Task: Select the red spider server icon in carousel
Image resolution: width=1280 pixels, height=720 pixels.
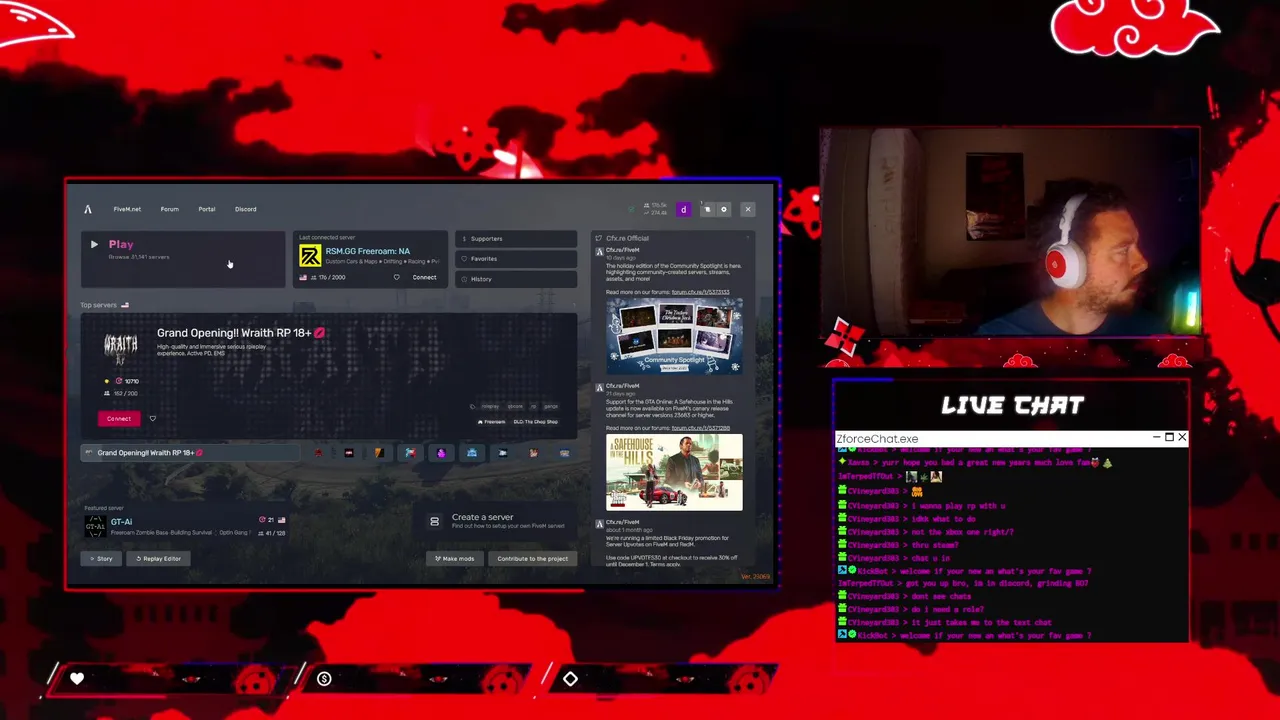Action: coord(318,453)
